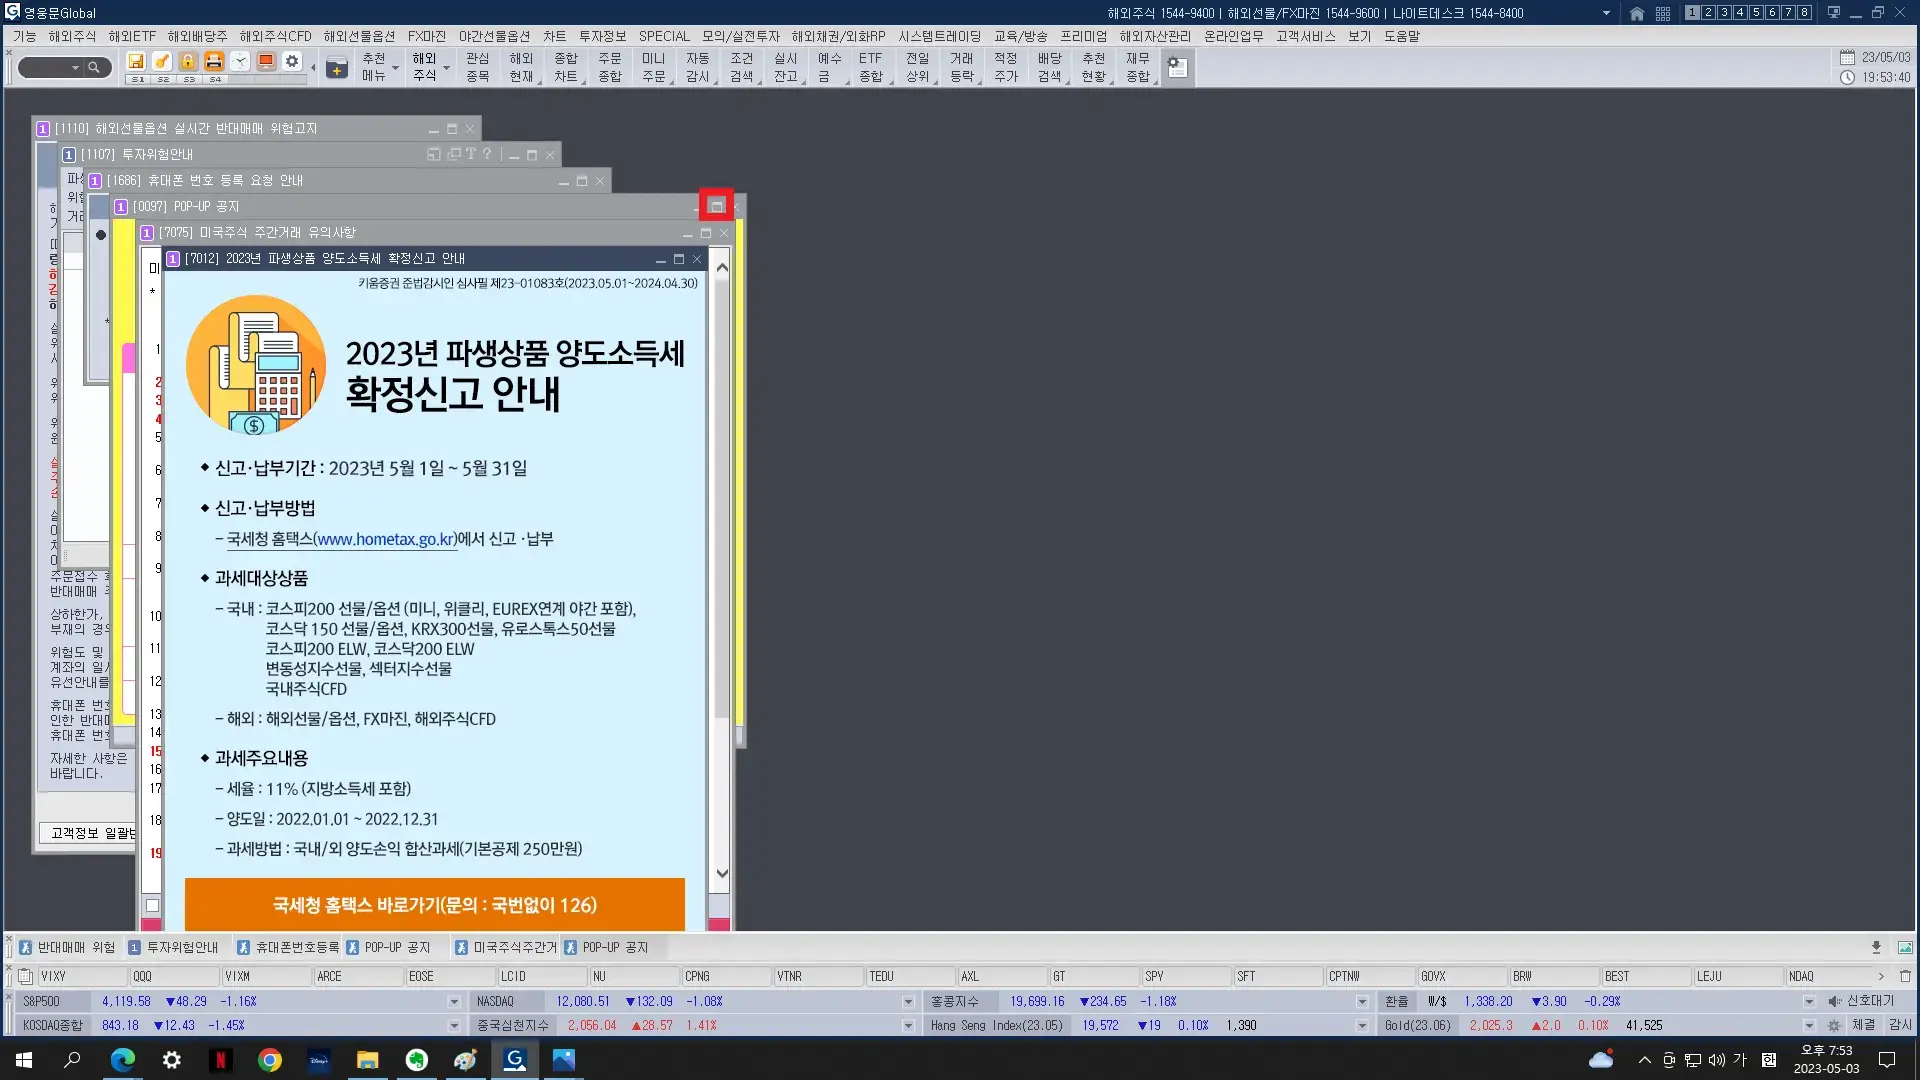
Task: Click the trash icon right of NDAQ
Action: (x=1905, y=976)
